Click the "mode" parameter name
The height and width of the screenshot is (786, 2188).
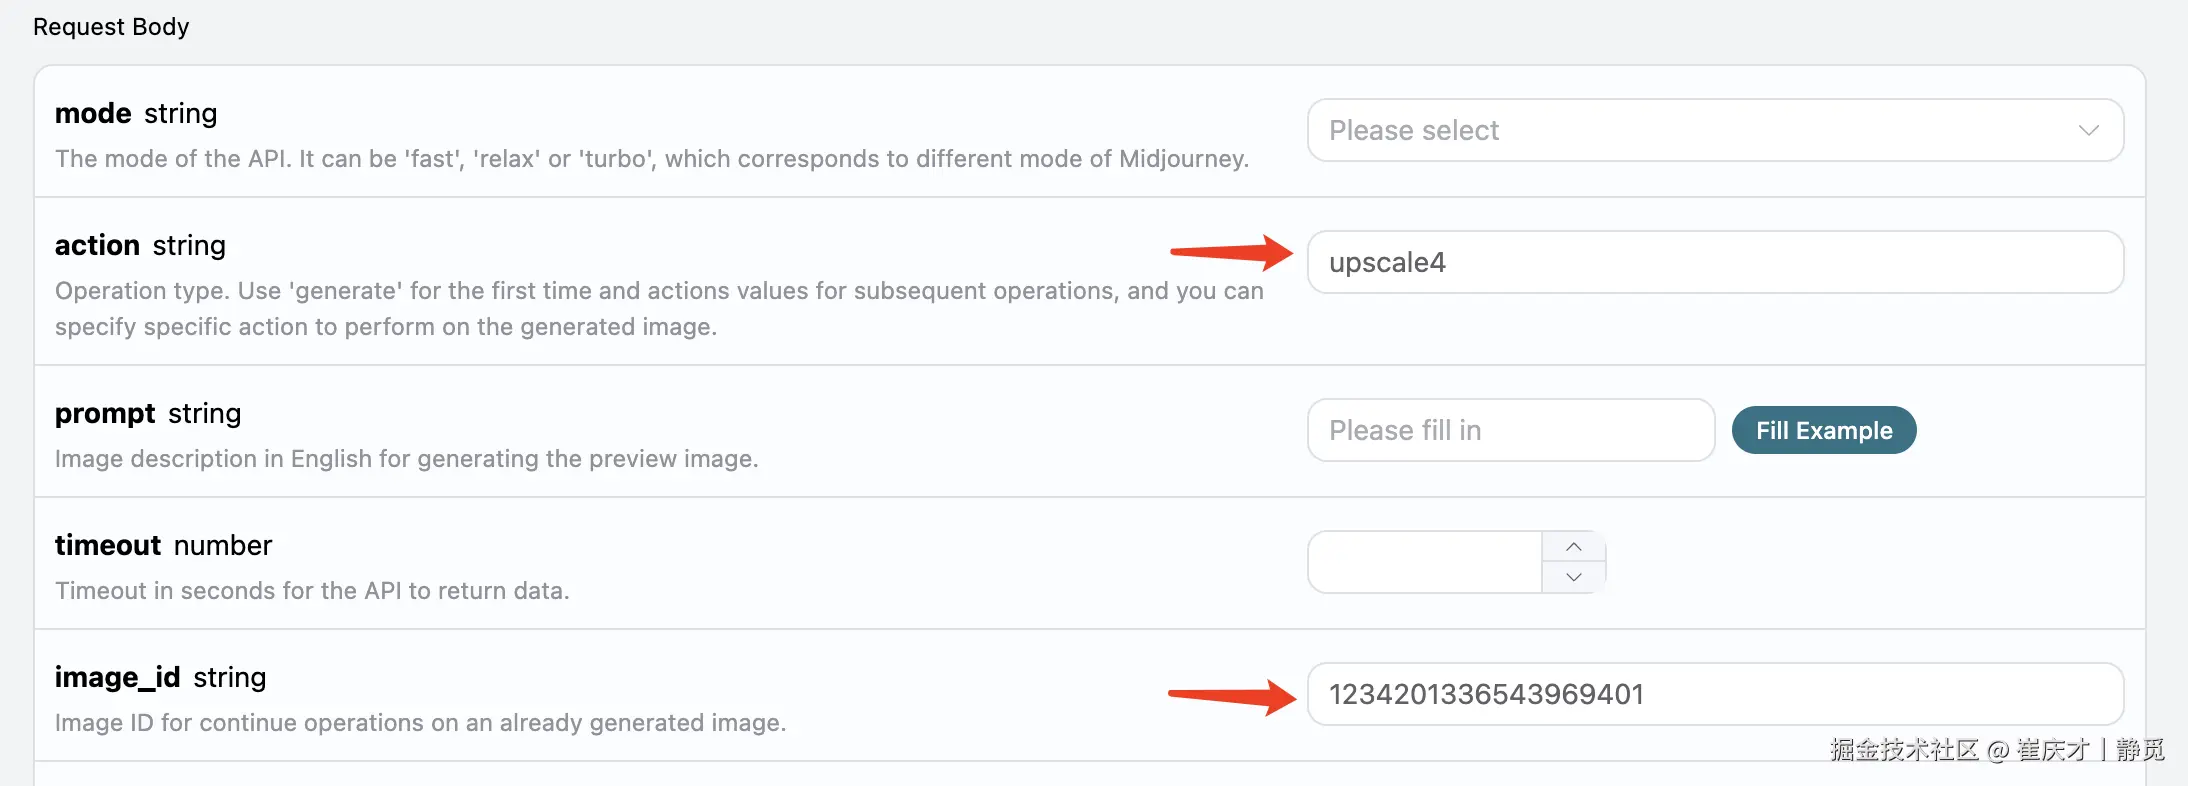[x=93, y=114]
